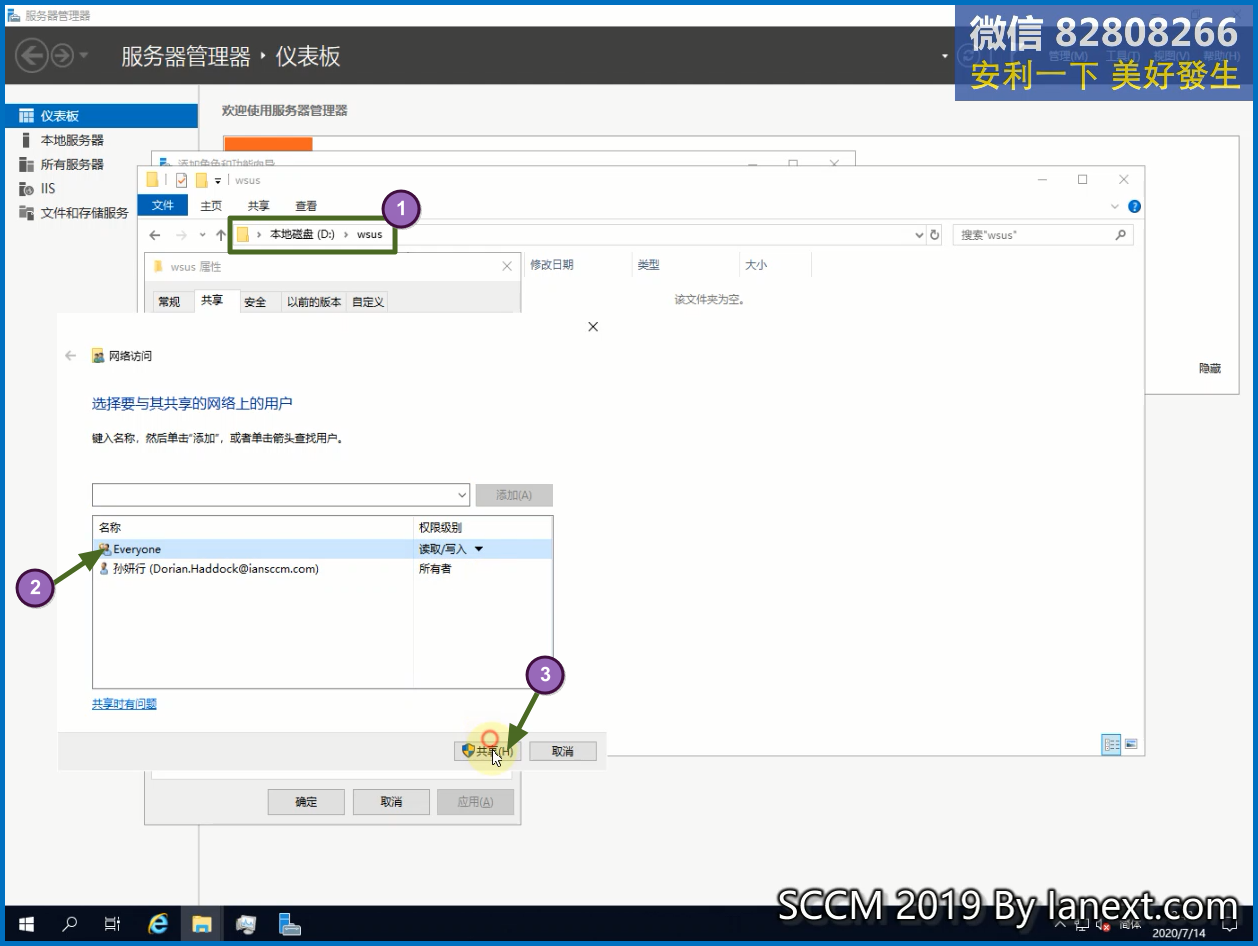Click the Explorer refresh button

point(935,235)
